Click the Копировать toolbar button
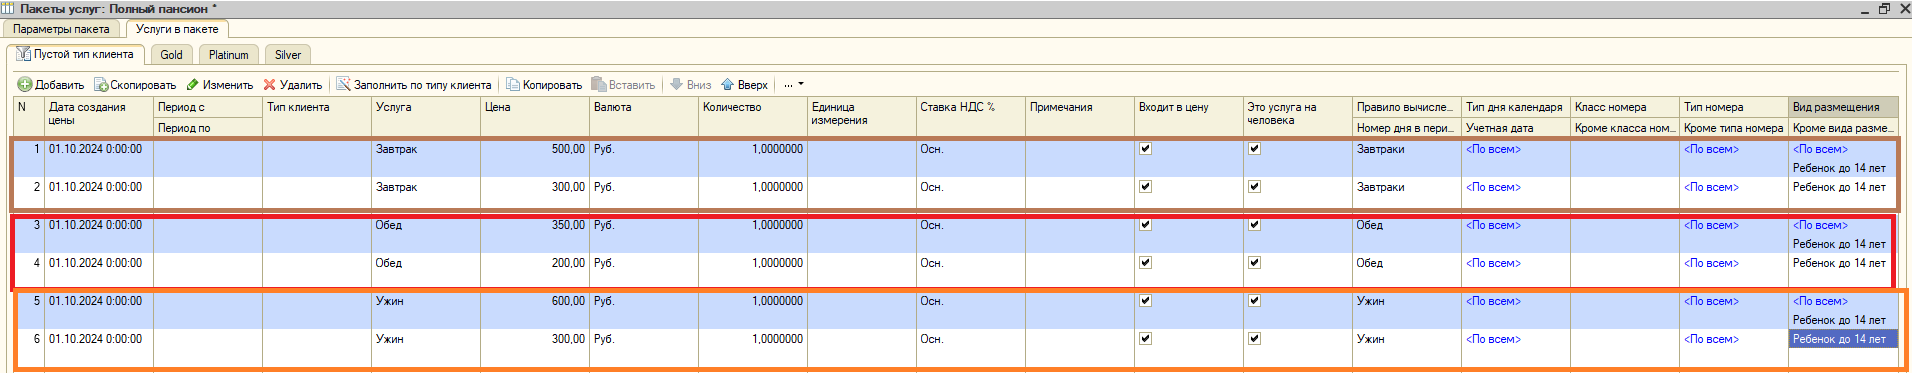 pos(544,85)
